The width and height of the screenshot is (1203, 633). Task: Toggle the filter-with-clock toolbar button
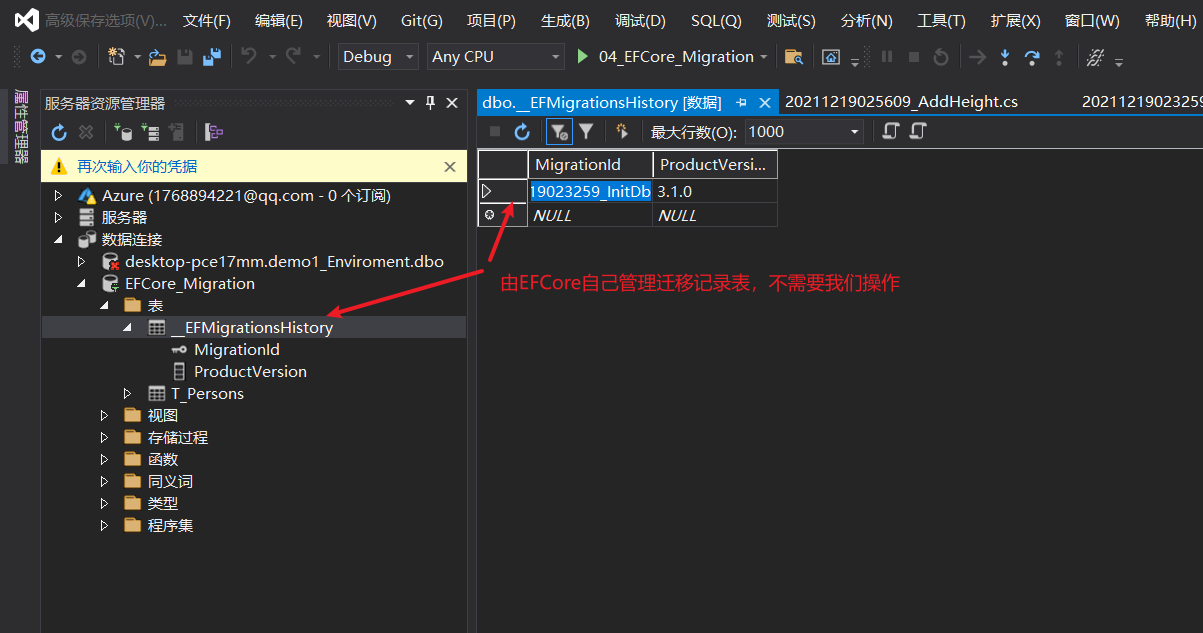point(559,131)
